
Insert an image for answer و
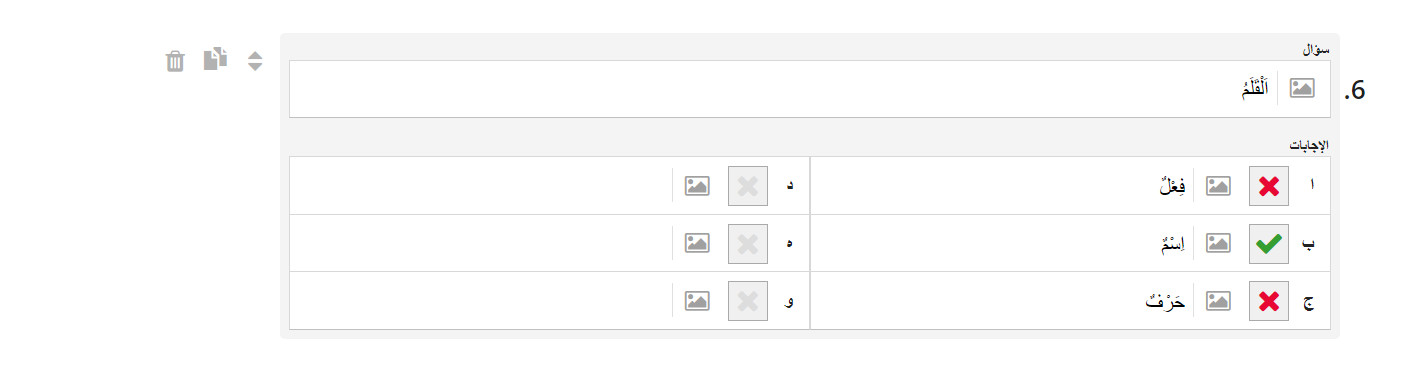tap(697, 300)
